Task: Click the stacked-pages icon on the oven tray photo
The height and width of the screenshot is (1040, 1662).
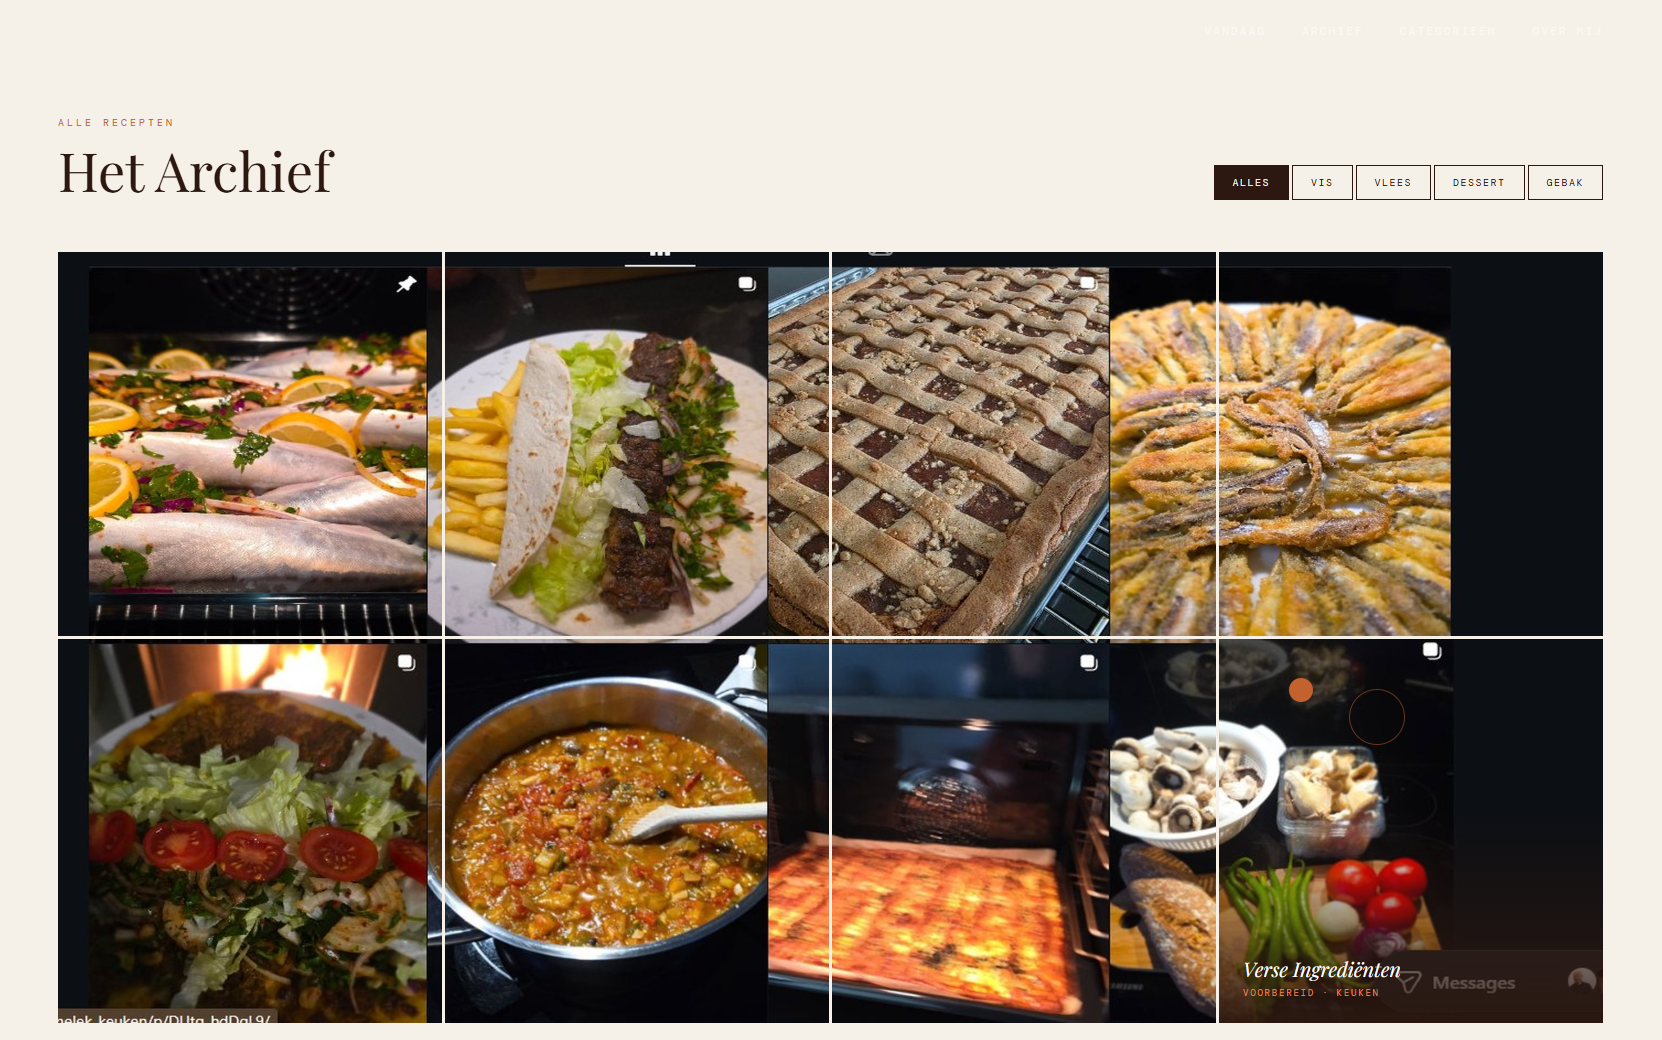Action: tap(1089, 662)
